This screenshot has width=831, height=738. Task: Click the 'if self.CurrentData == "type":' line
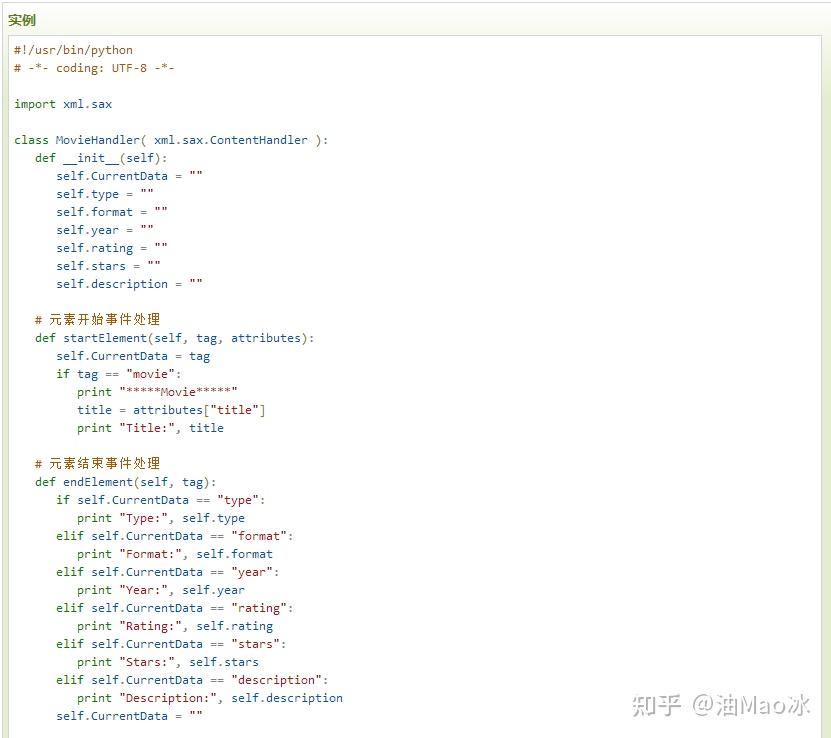click(161, 501)
